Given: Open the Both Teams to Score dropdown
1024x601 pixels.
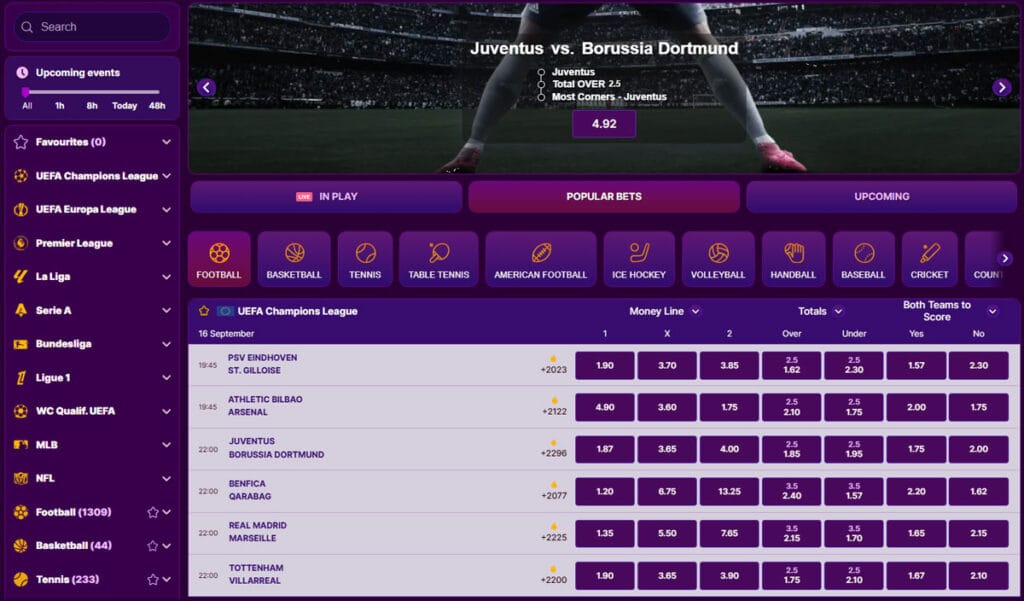Looking at the screenshot, I should tap(993, 312).
